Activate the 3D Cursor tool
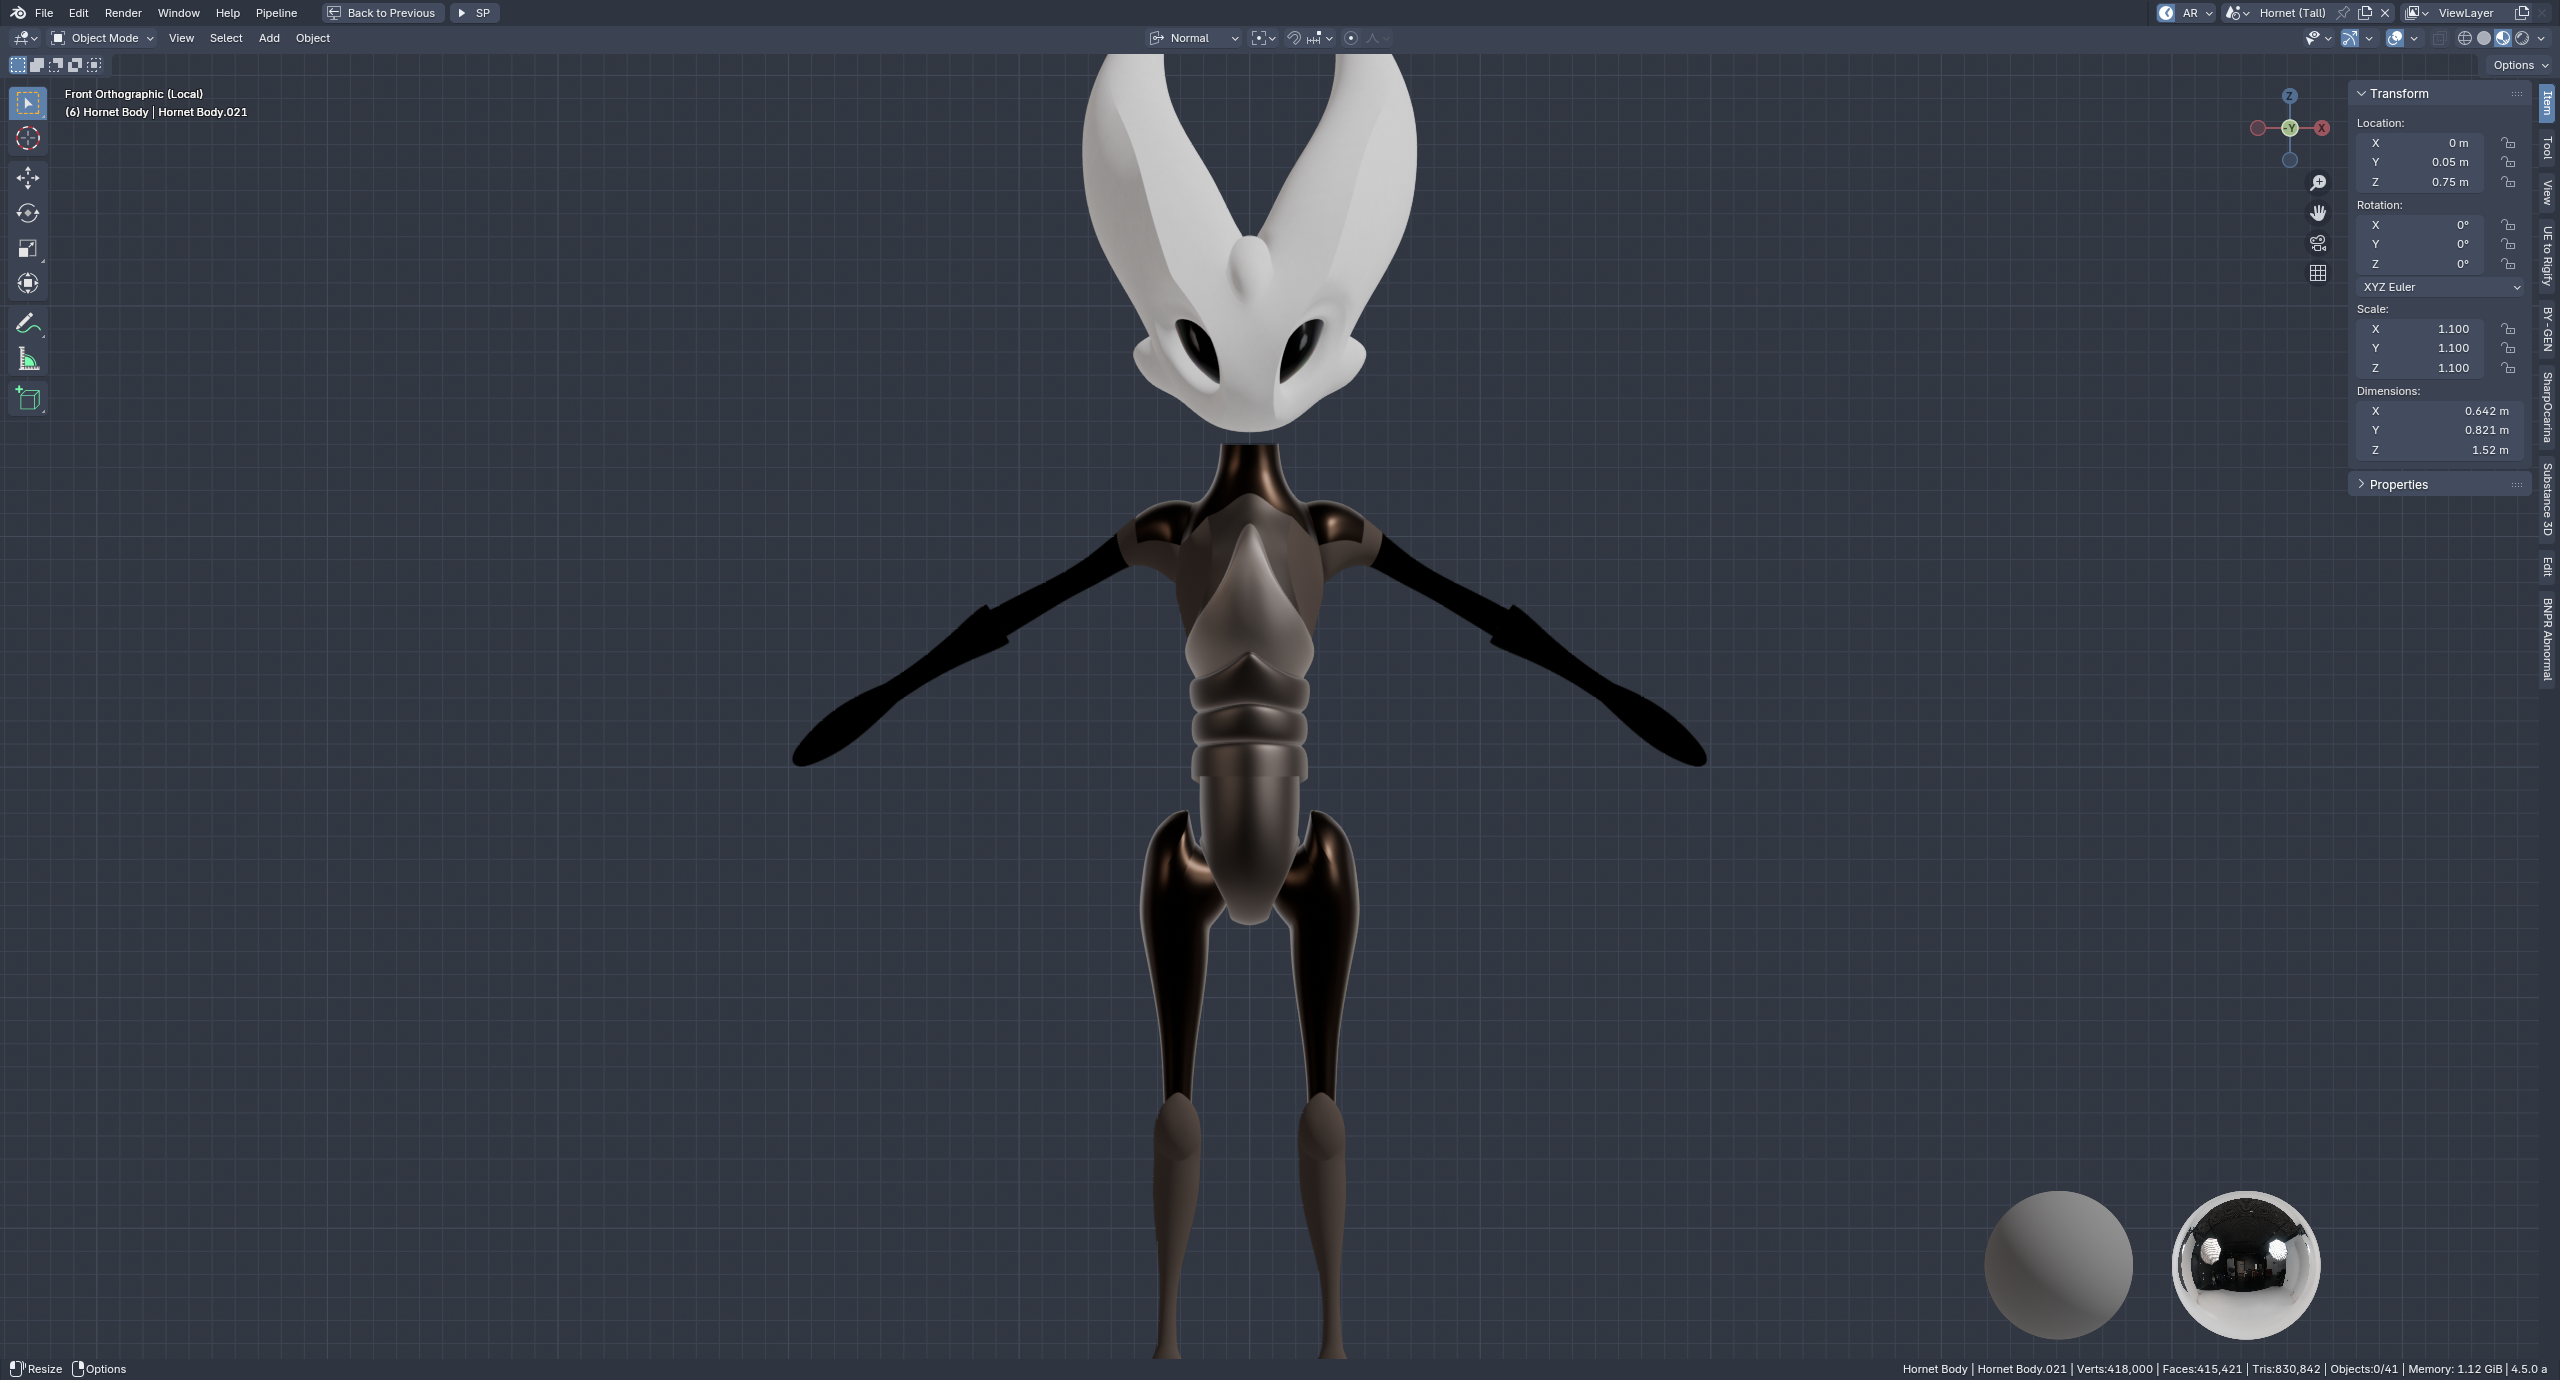 [28, 138]
